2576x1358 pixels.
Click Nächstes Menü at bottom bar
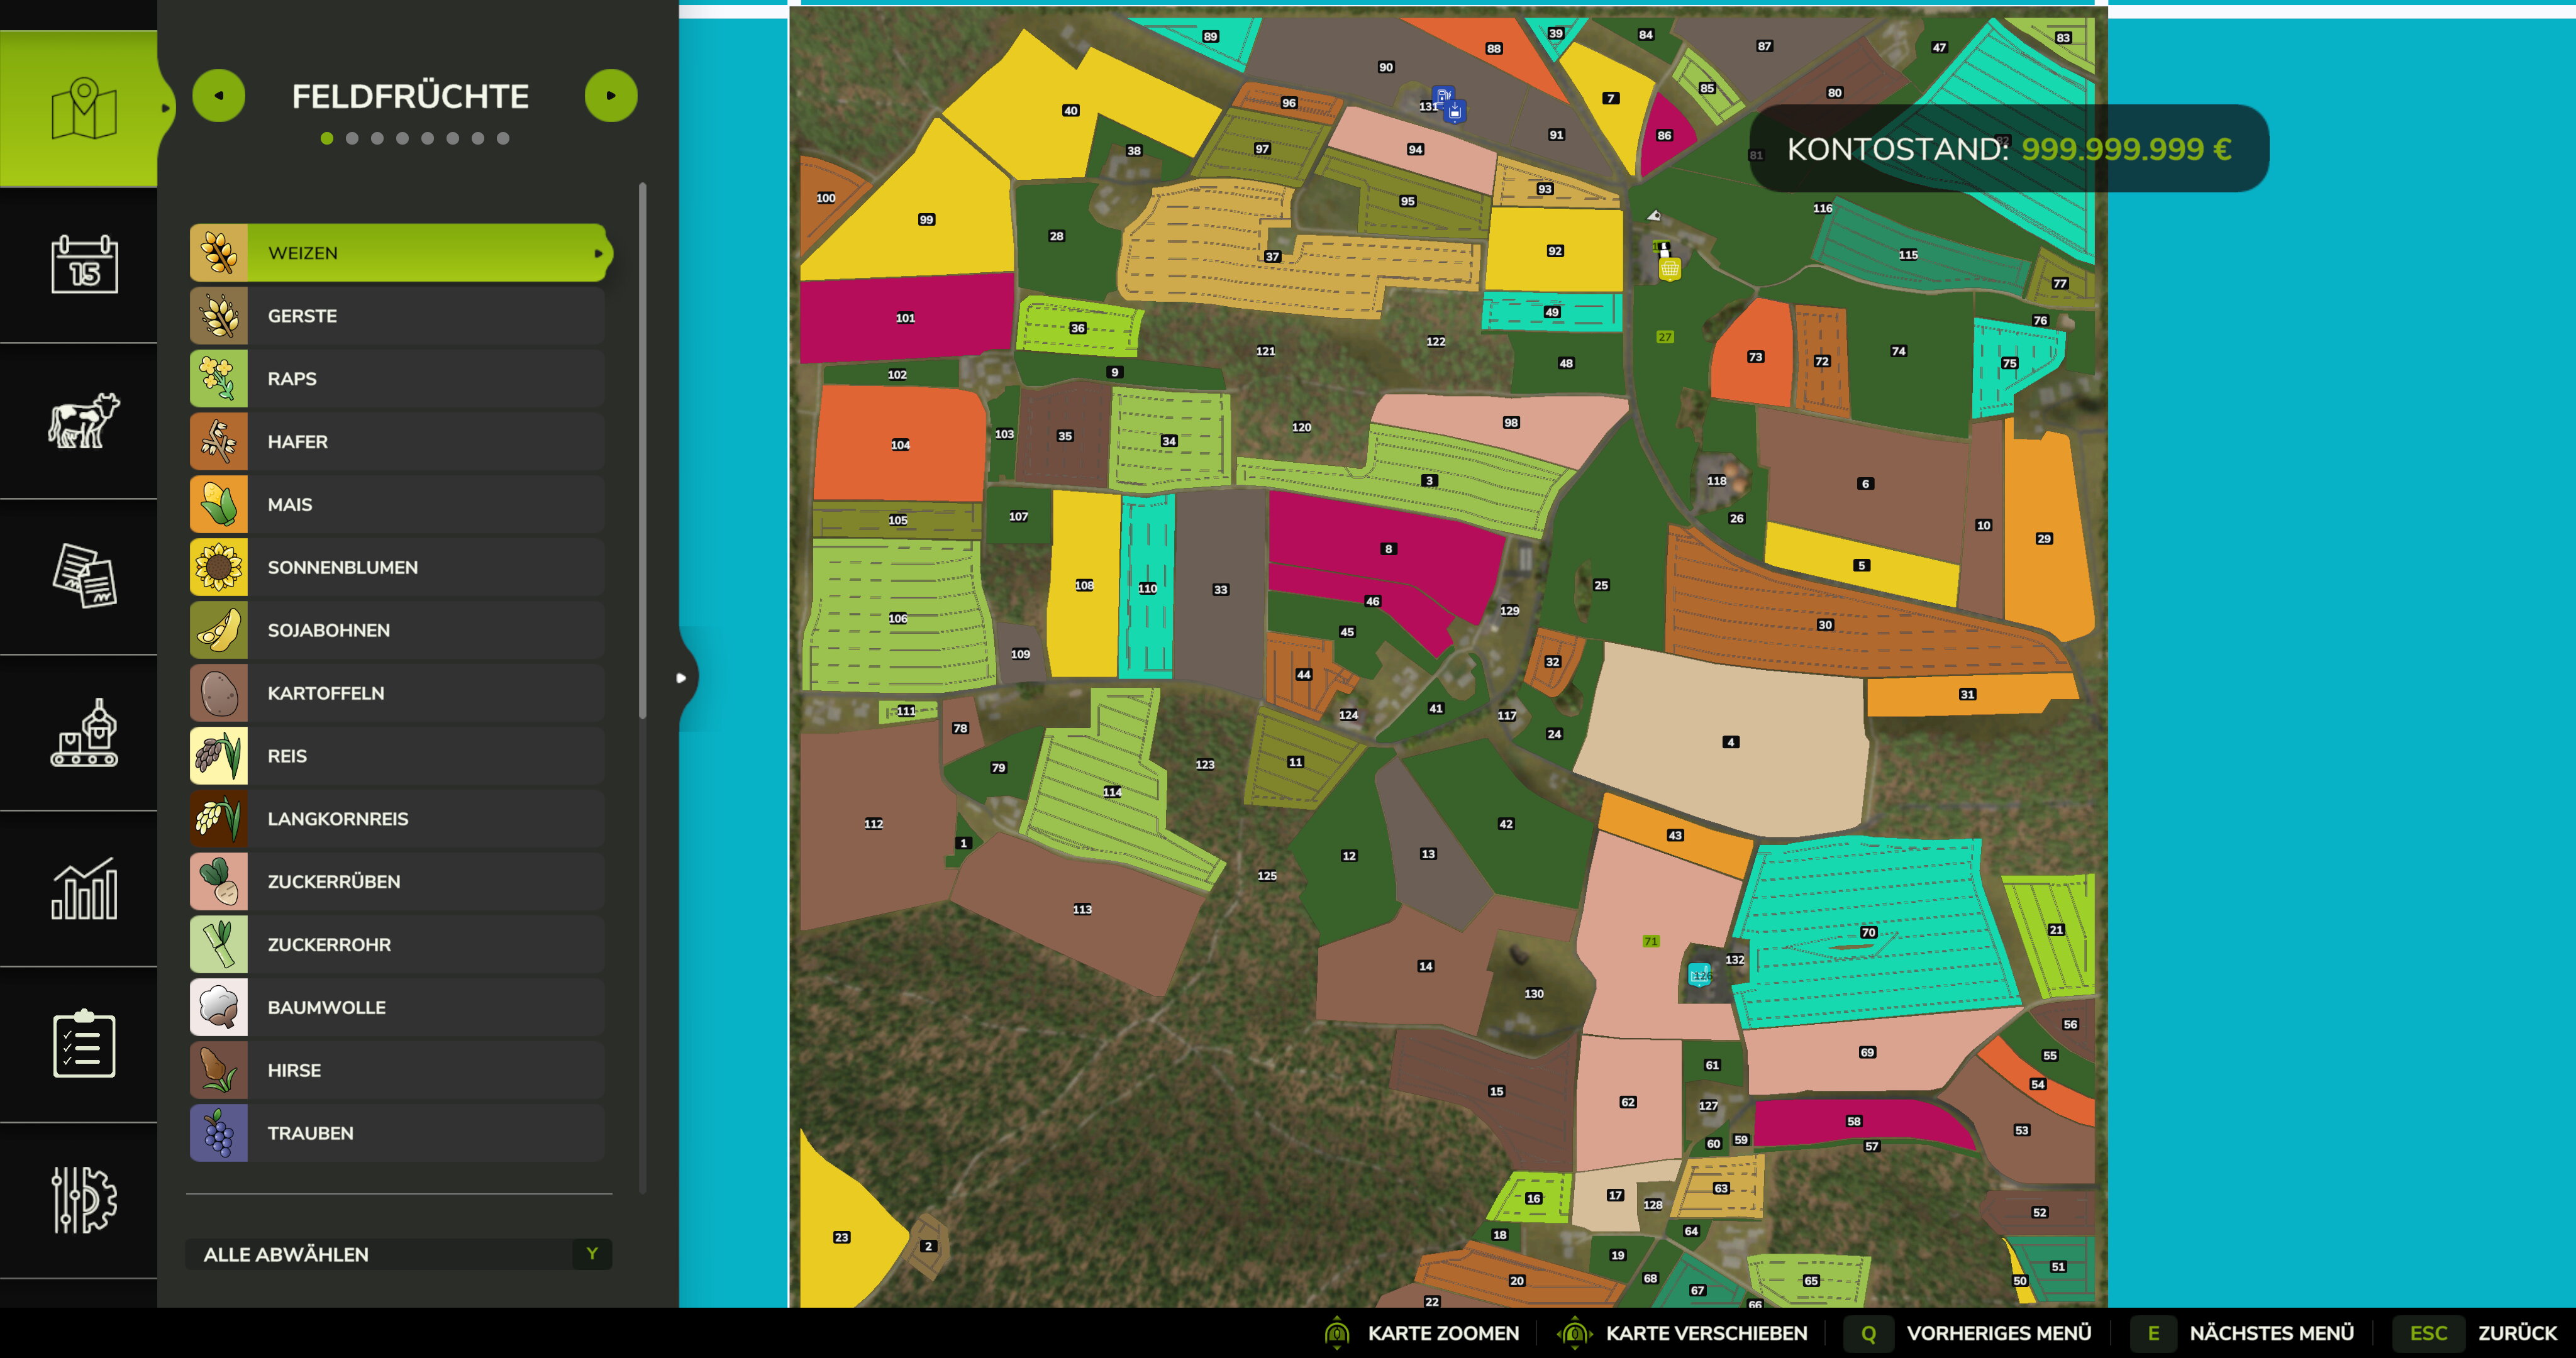(2270, 1333)
